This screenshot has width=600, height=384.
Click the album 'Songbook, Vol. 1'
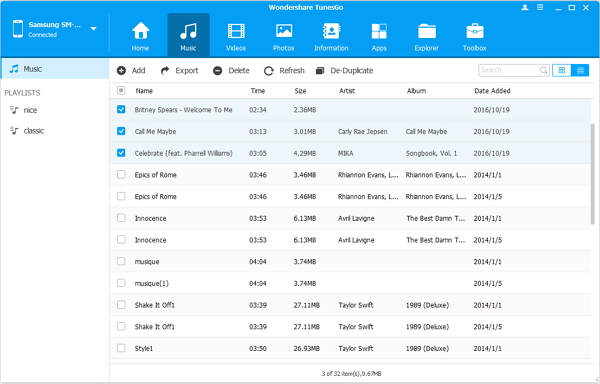pyautogui.click(x=431, y=153)
